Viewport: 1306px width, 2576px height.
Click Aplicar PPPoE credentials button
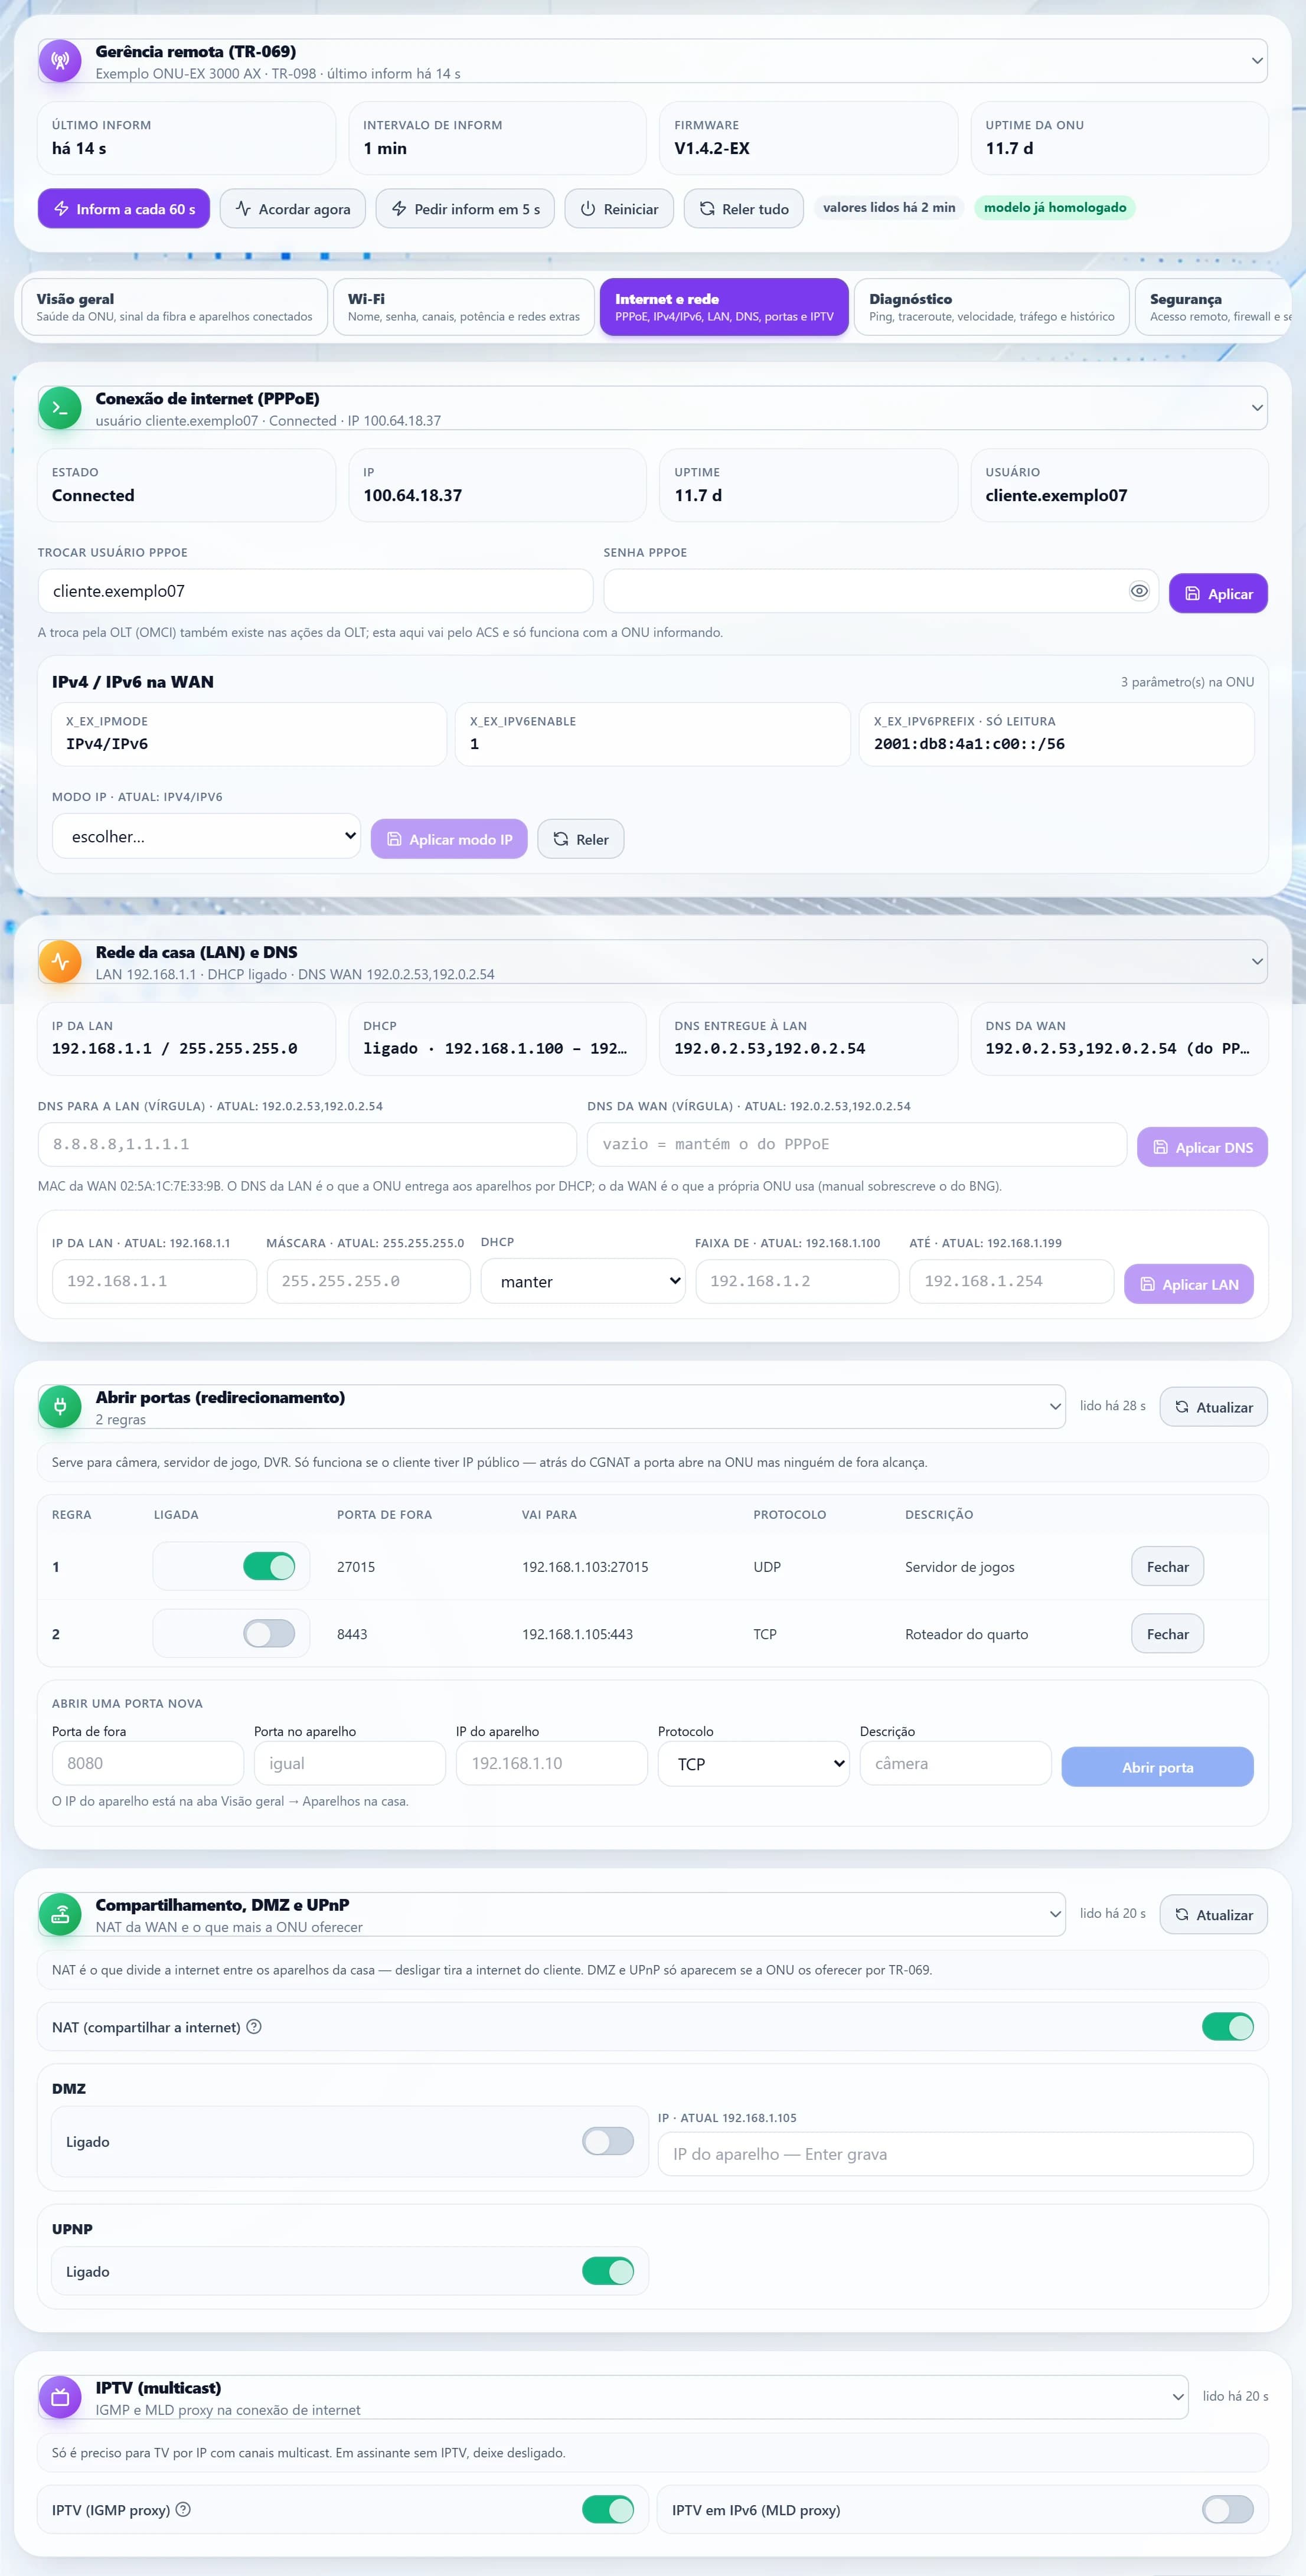[1218, 593]
